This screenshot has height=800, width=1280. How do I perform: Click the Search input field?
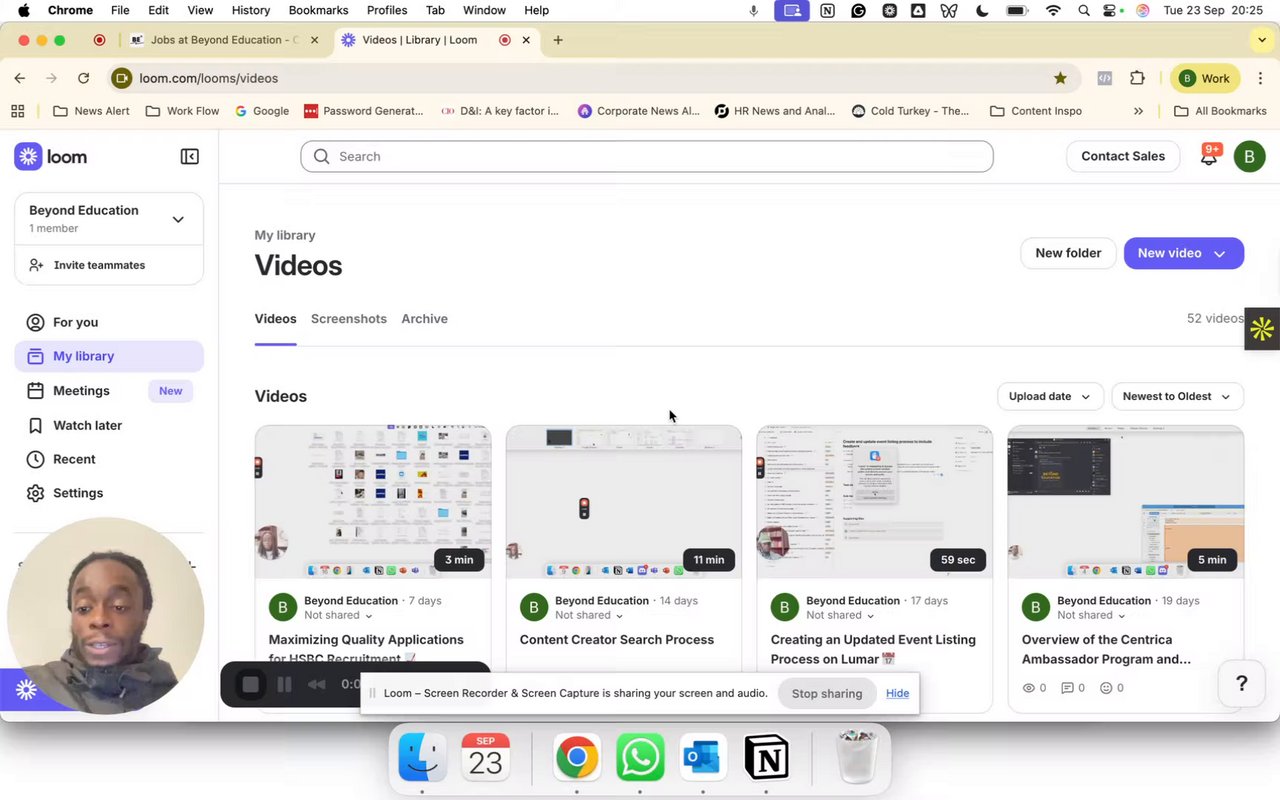[x=646, y=156]
